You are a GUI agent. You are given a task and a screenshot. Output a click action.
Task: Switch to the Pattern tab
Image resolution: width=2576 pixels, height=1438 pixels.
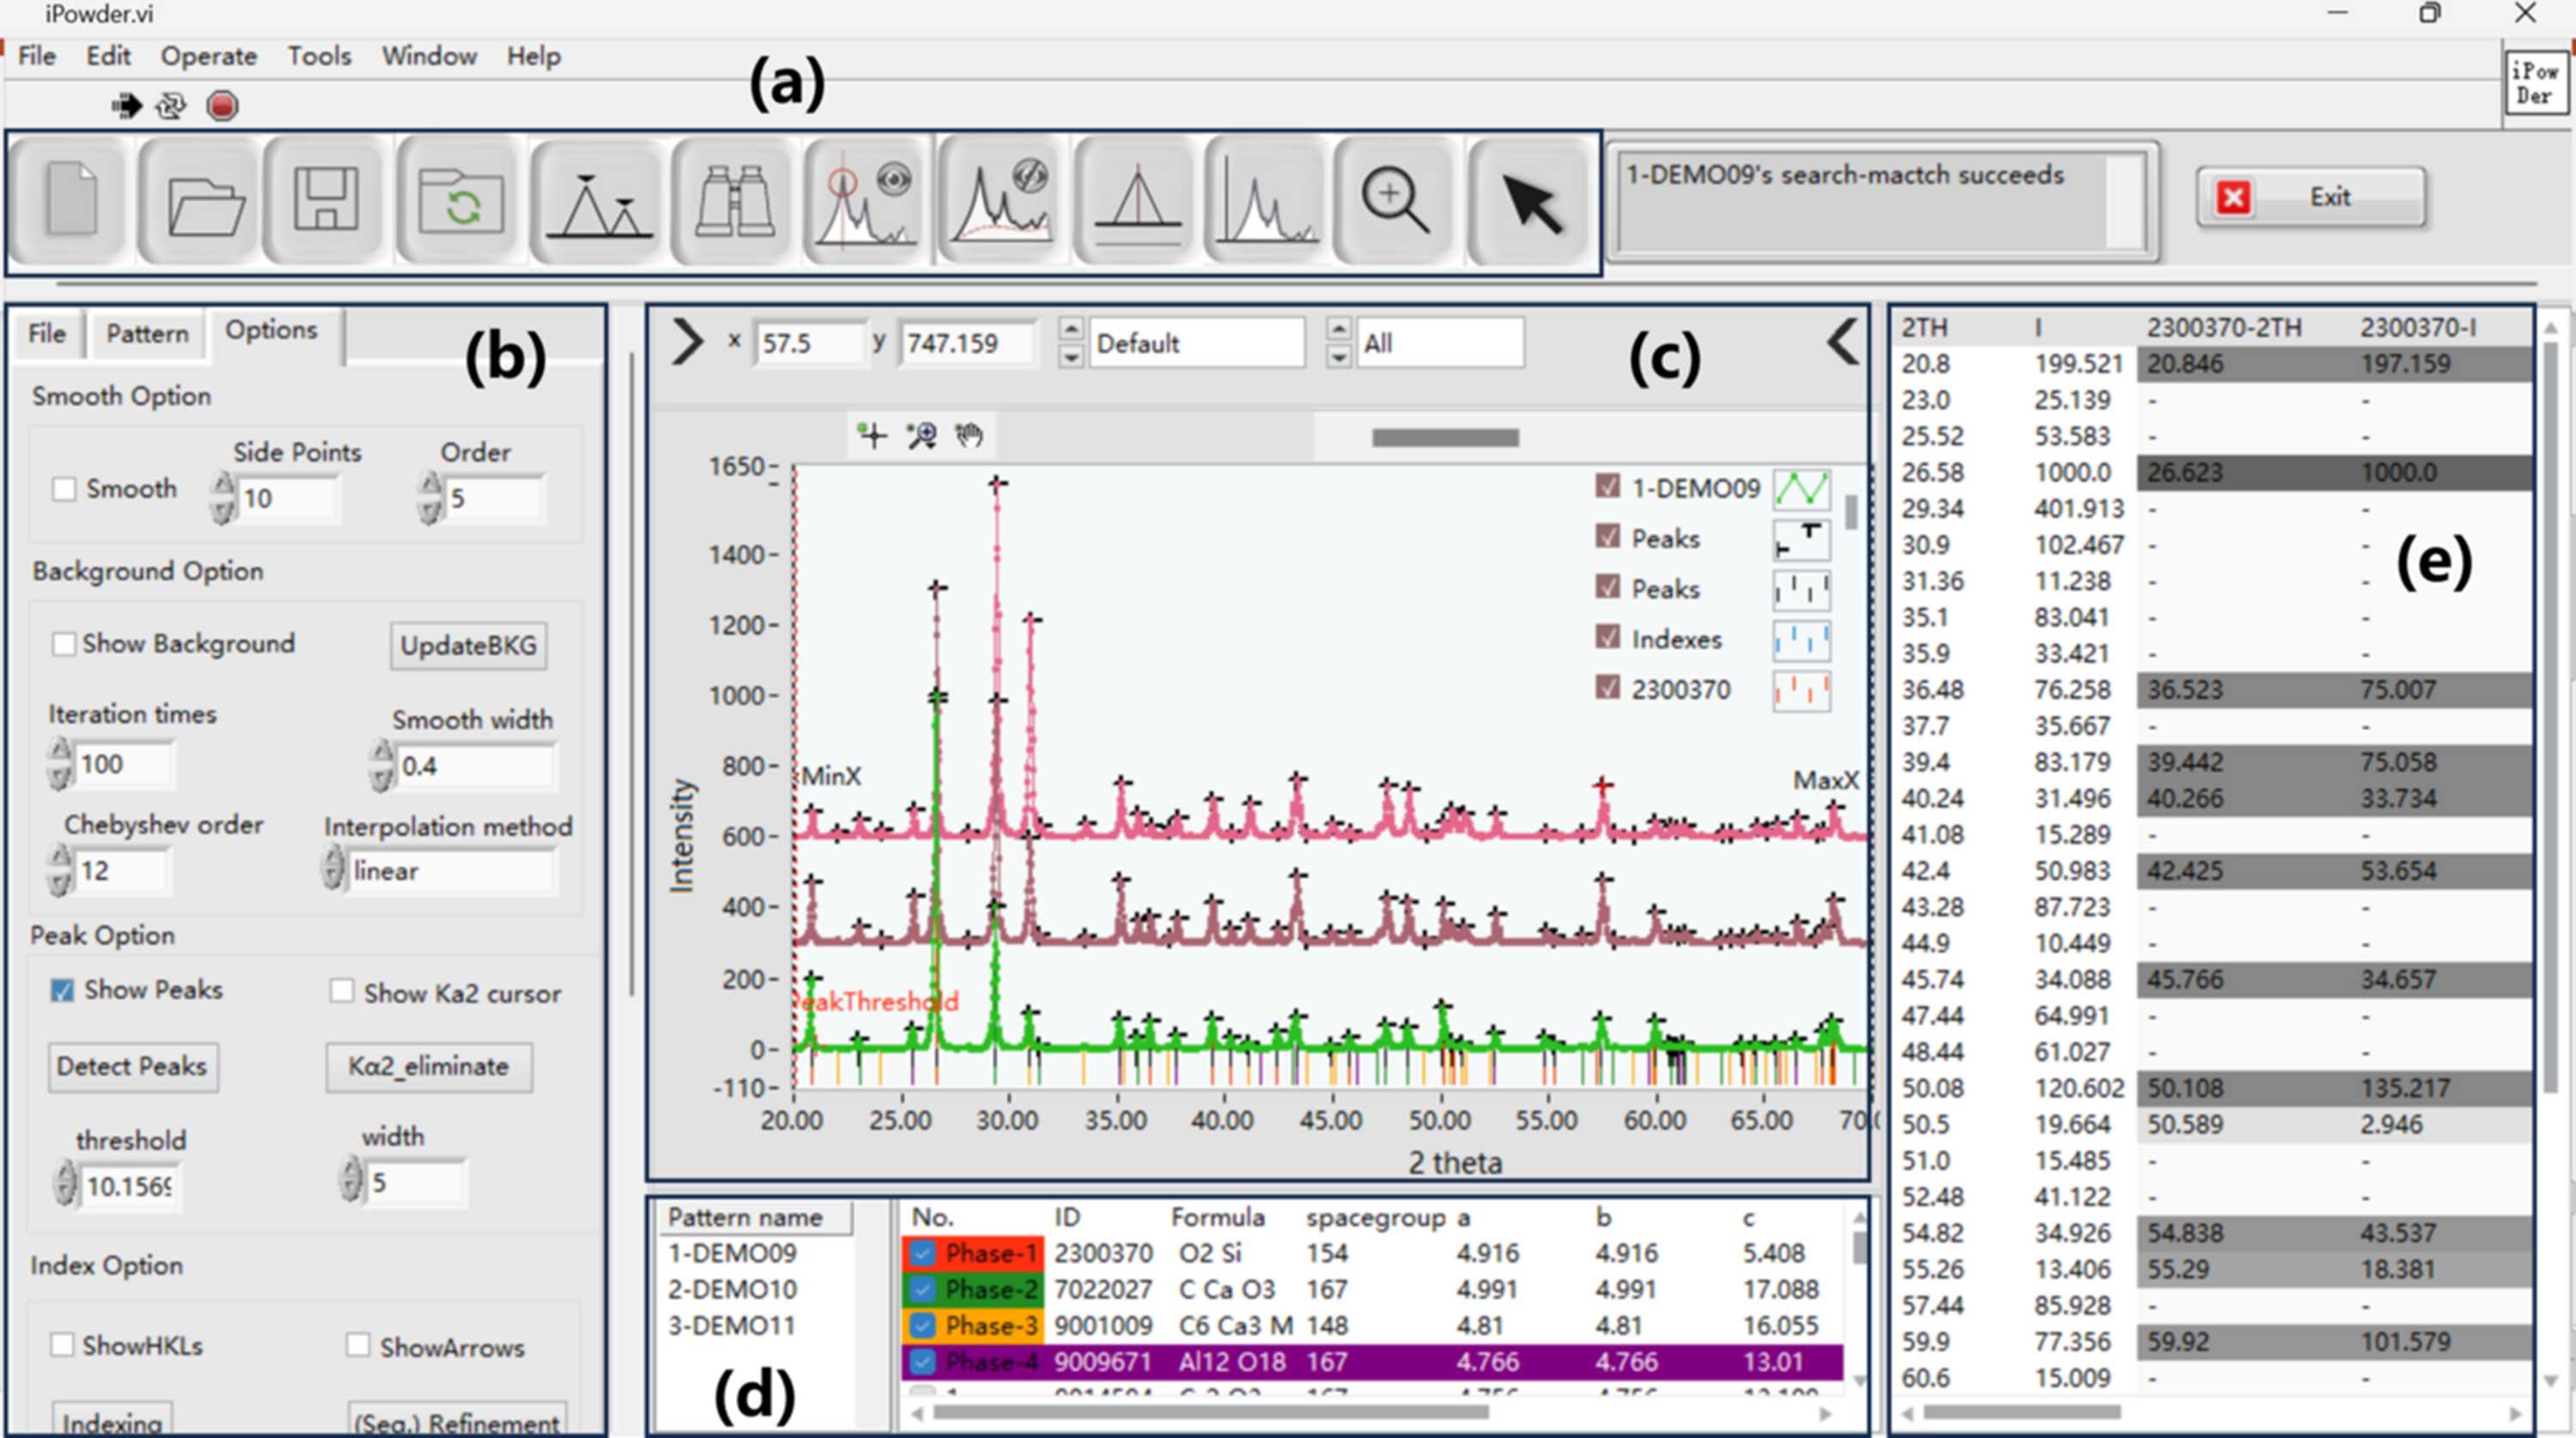click(x=147, y=334)
